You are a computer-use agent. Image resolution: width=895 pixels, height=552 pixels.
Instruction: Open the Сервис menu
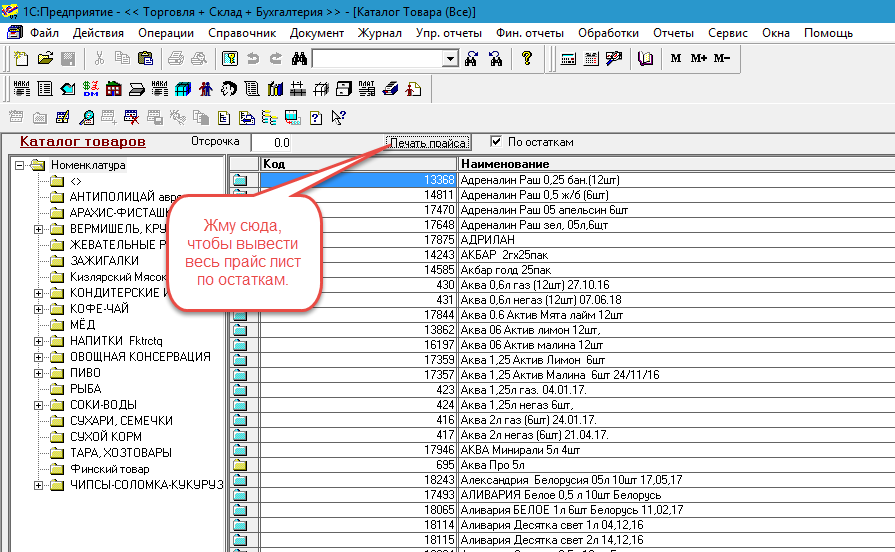pos(728,33)
